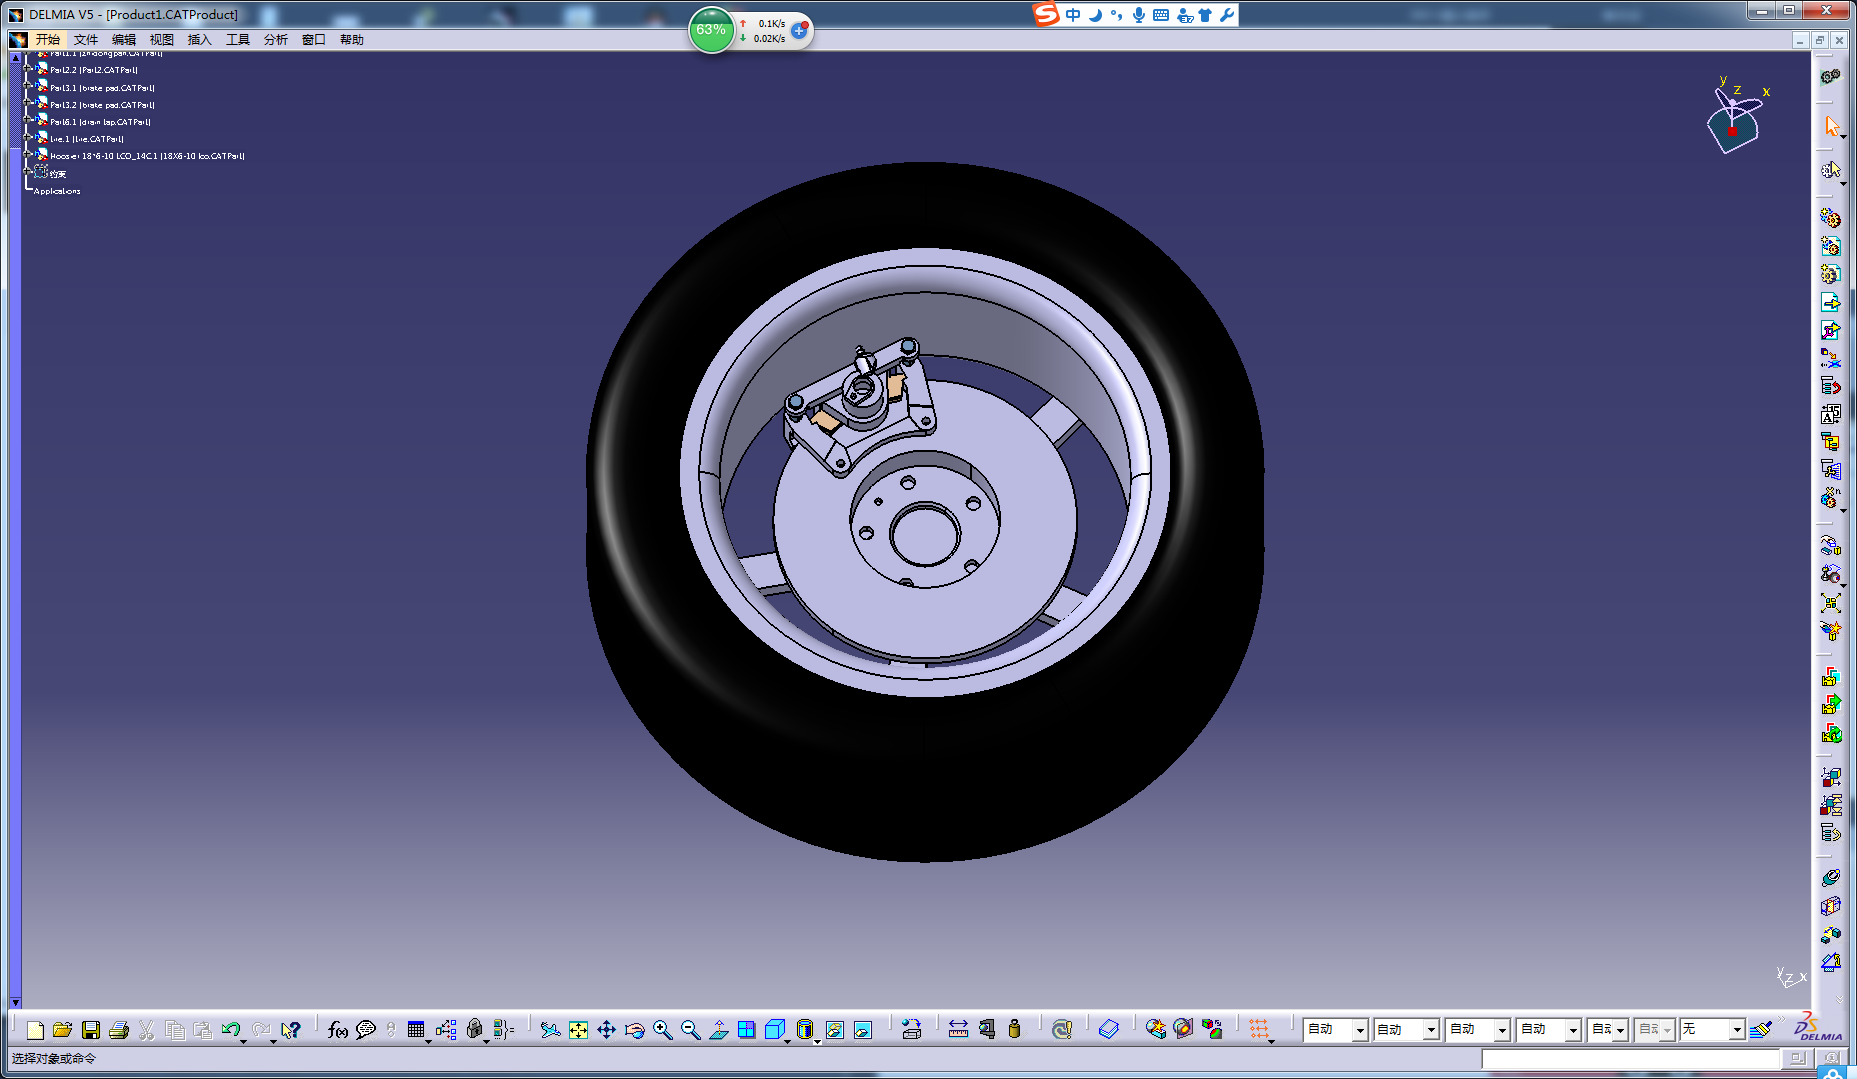The height and width of the screenshot is (1079, 1857).
Task: Open the first 自动 dropdown
Action: 1359,1030
